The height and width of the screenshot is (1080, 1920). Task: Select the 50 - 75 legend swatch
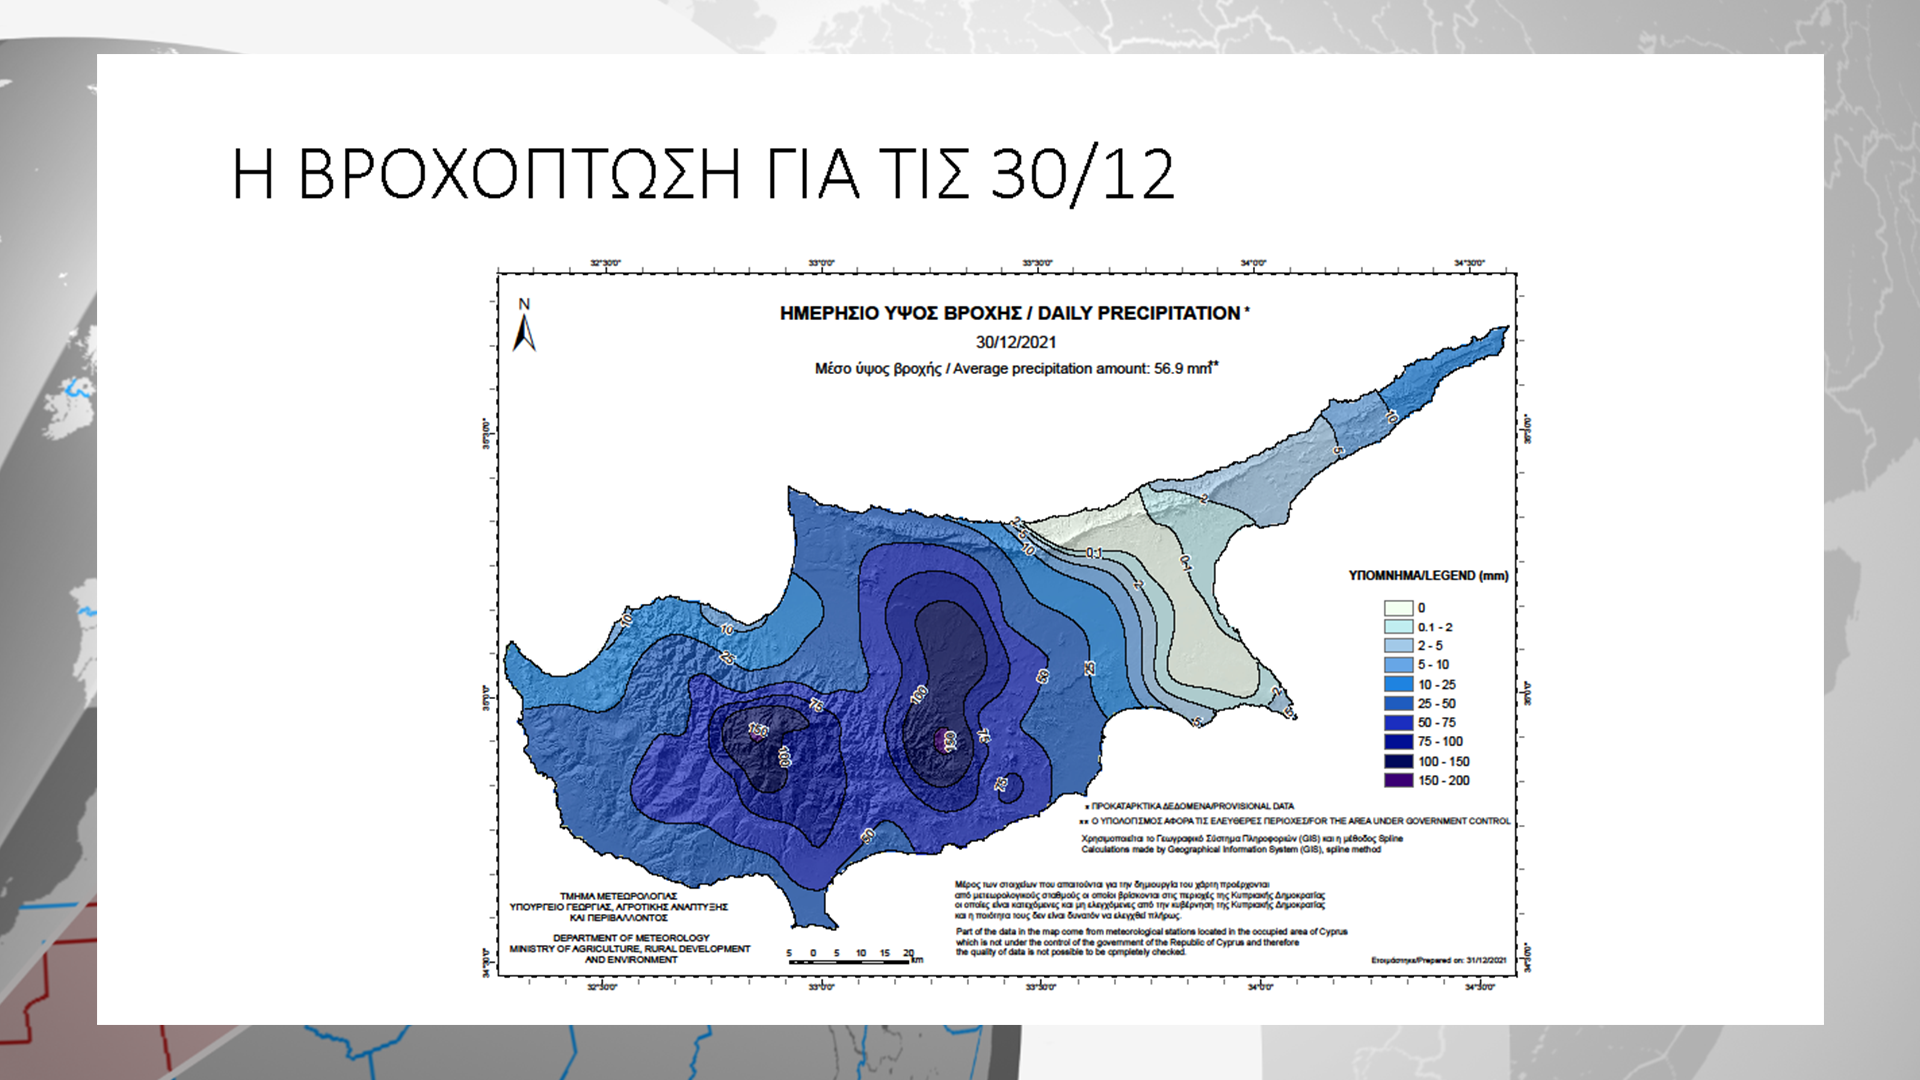(1397, 723)
